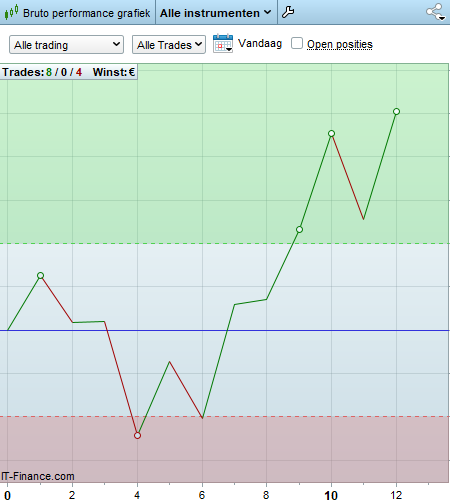Screen dimensions: 450x502
Task: Click the Vandaag date label
Action: coord(260,43)
